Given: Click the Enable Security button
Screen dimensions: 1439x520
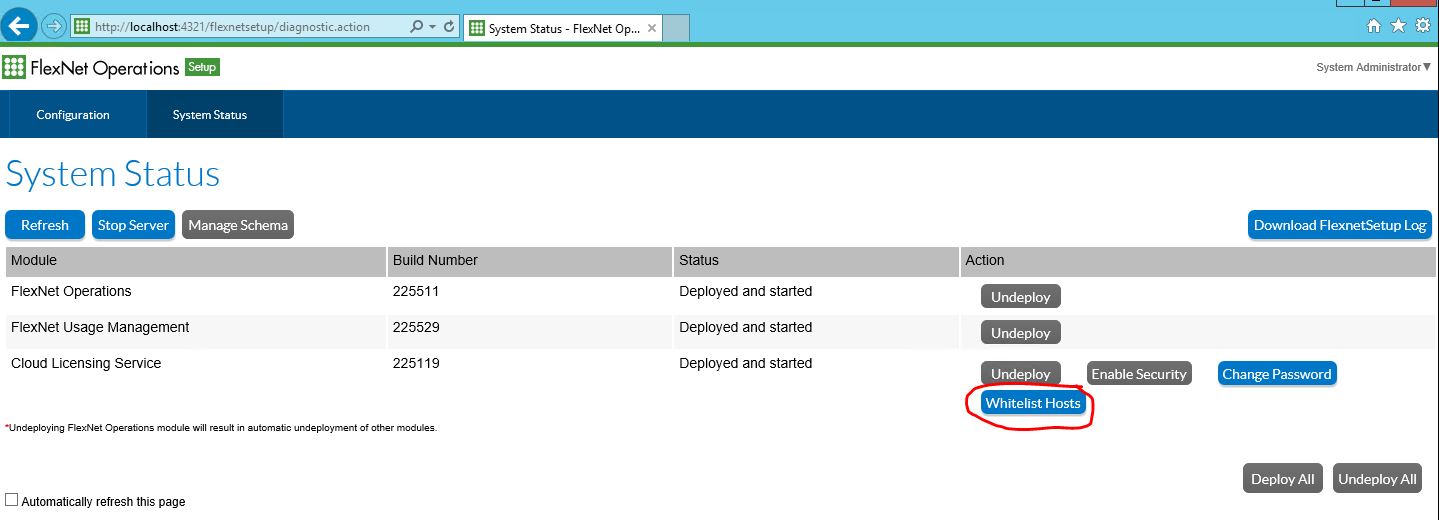Looking at the screenshot, I should coord(1139,373).
